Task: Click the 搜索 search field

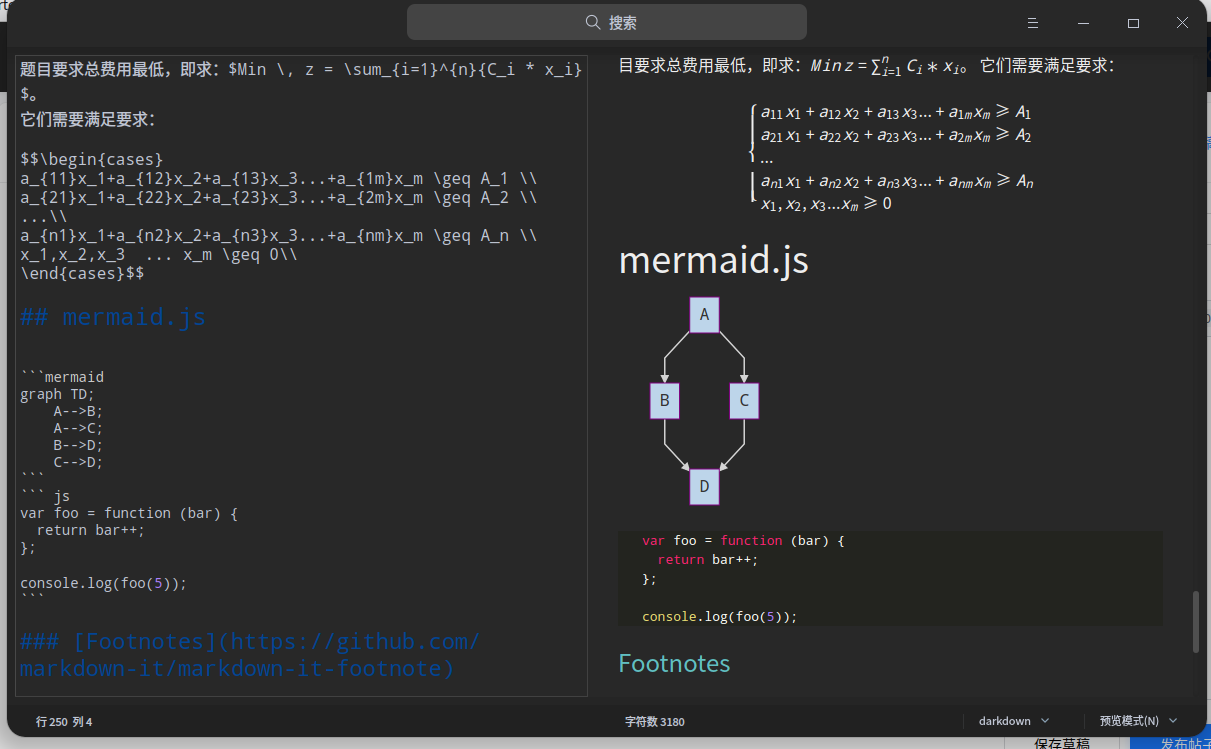Action: coord(606,22)
